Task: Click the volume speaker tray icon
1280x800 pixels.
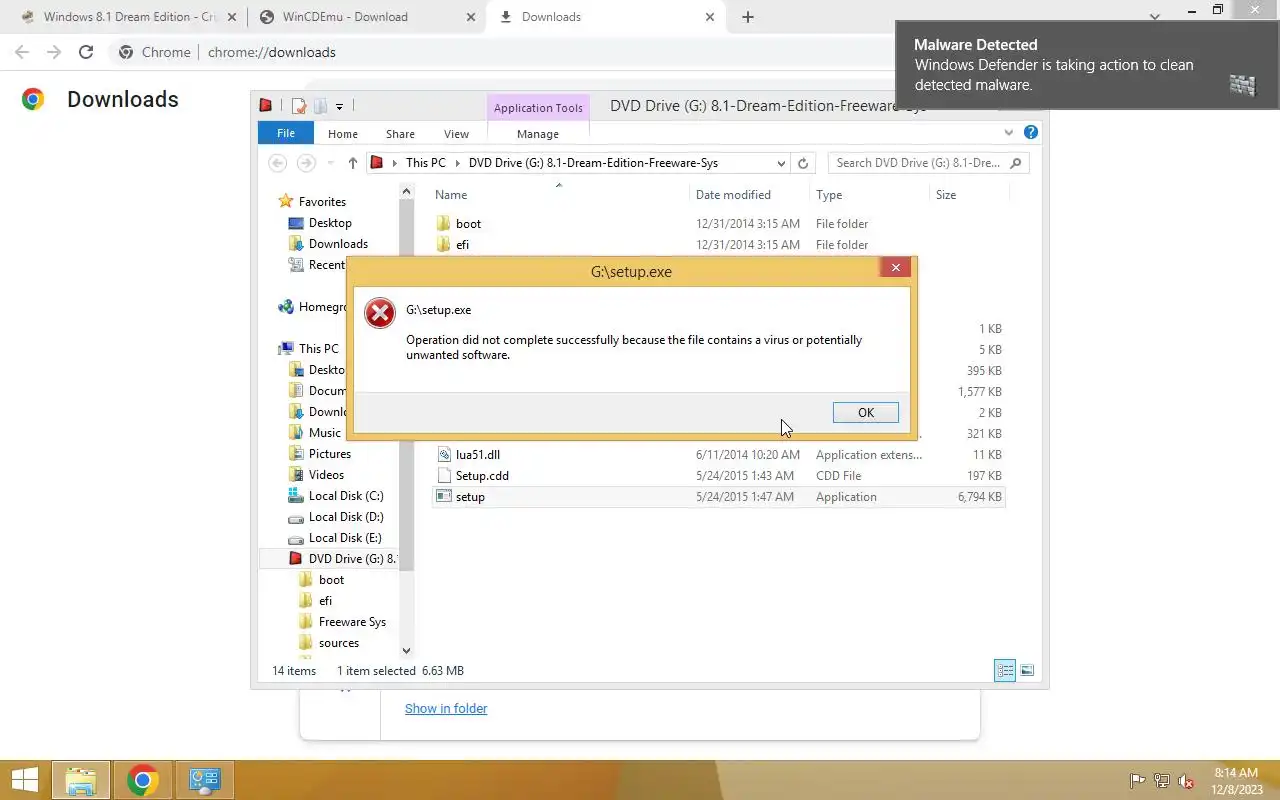Action: [1187, 781]
